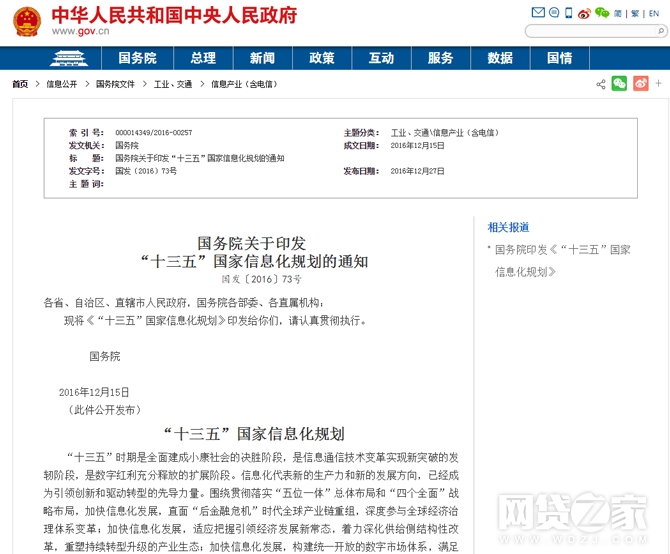The width and height of the screenshot is (670, 554).
Task: Click the WeChat icon in top header
Action: coord(602,13)
